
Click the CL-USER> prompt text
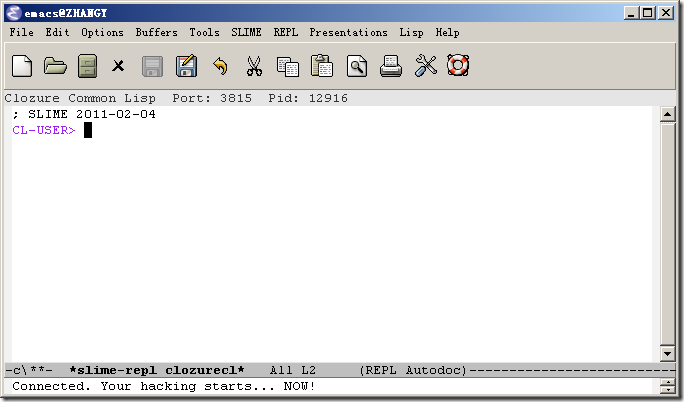44,130
